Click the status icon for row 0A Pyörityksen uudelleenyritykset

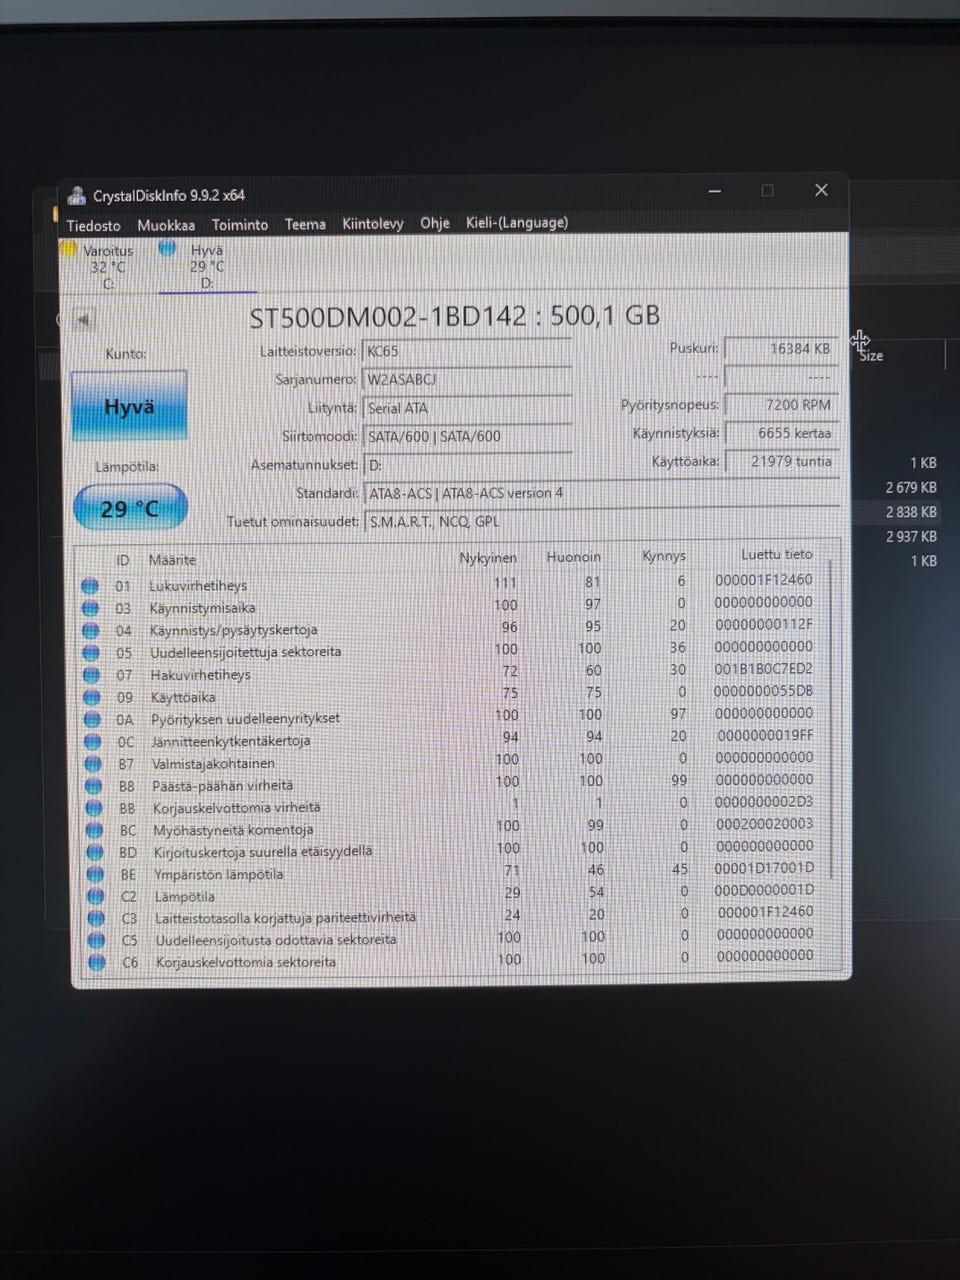[x=93, y=719]
